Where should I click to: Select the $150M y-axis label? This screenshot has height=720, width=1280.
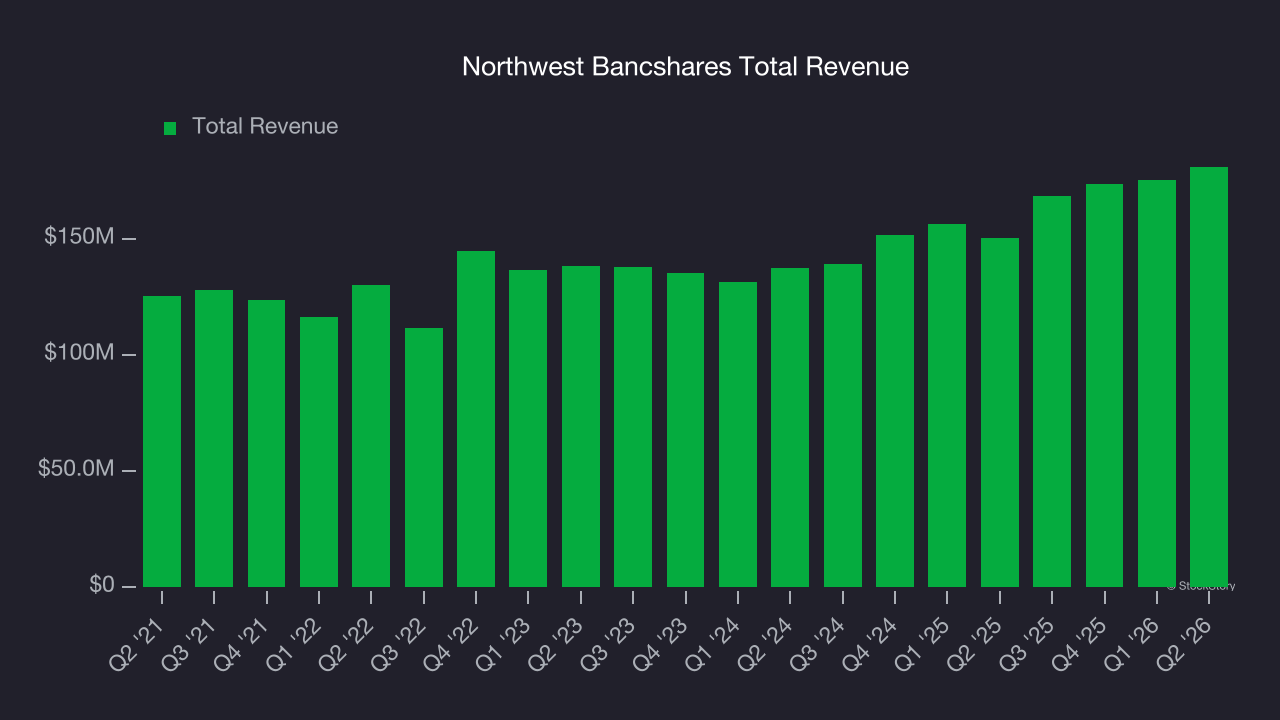click(x=79, y=237)
